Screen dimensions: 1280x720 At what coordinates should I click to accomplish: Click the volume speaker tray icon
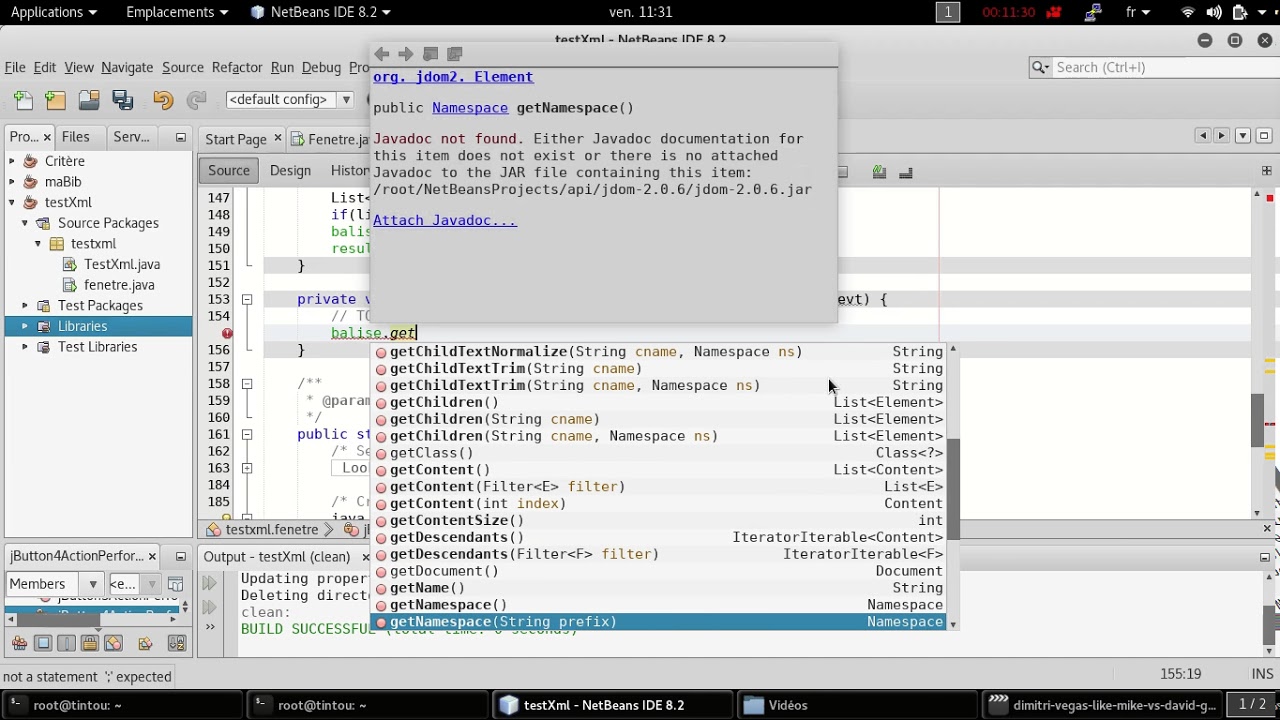click(x=1214, y=12)
